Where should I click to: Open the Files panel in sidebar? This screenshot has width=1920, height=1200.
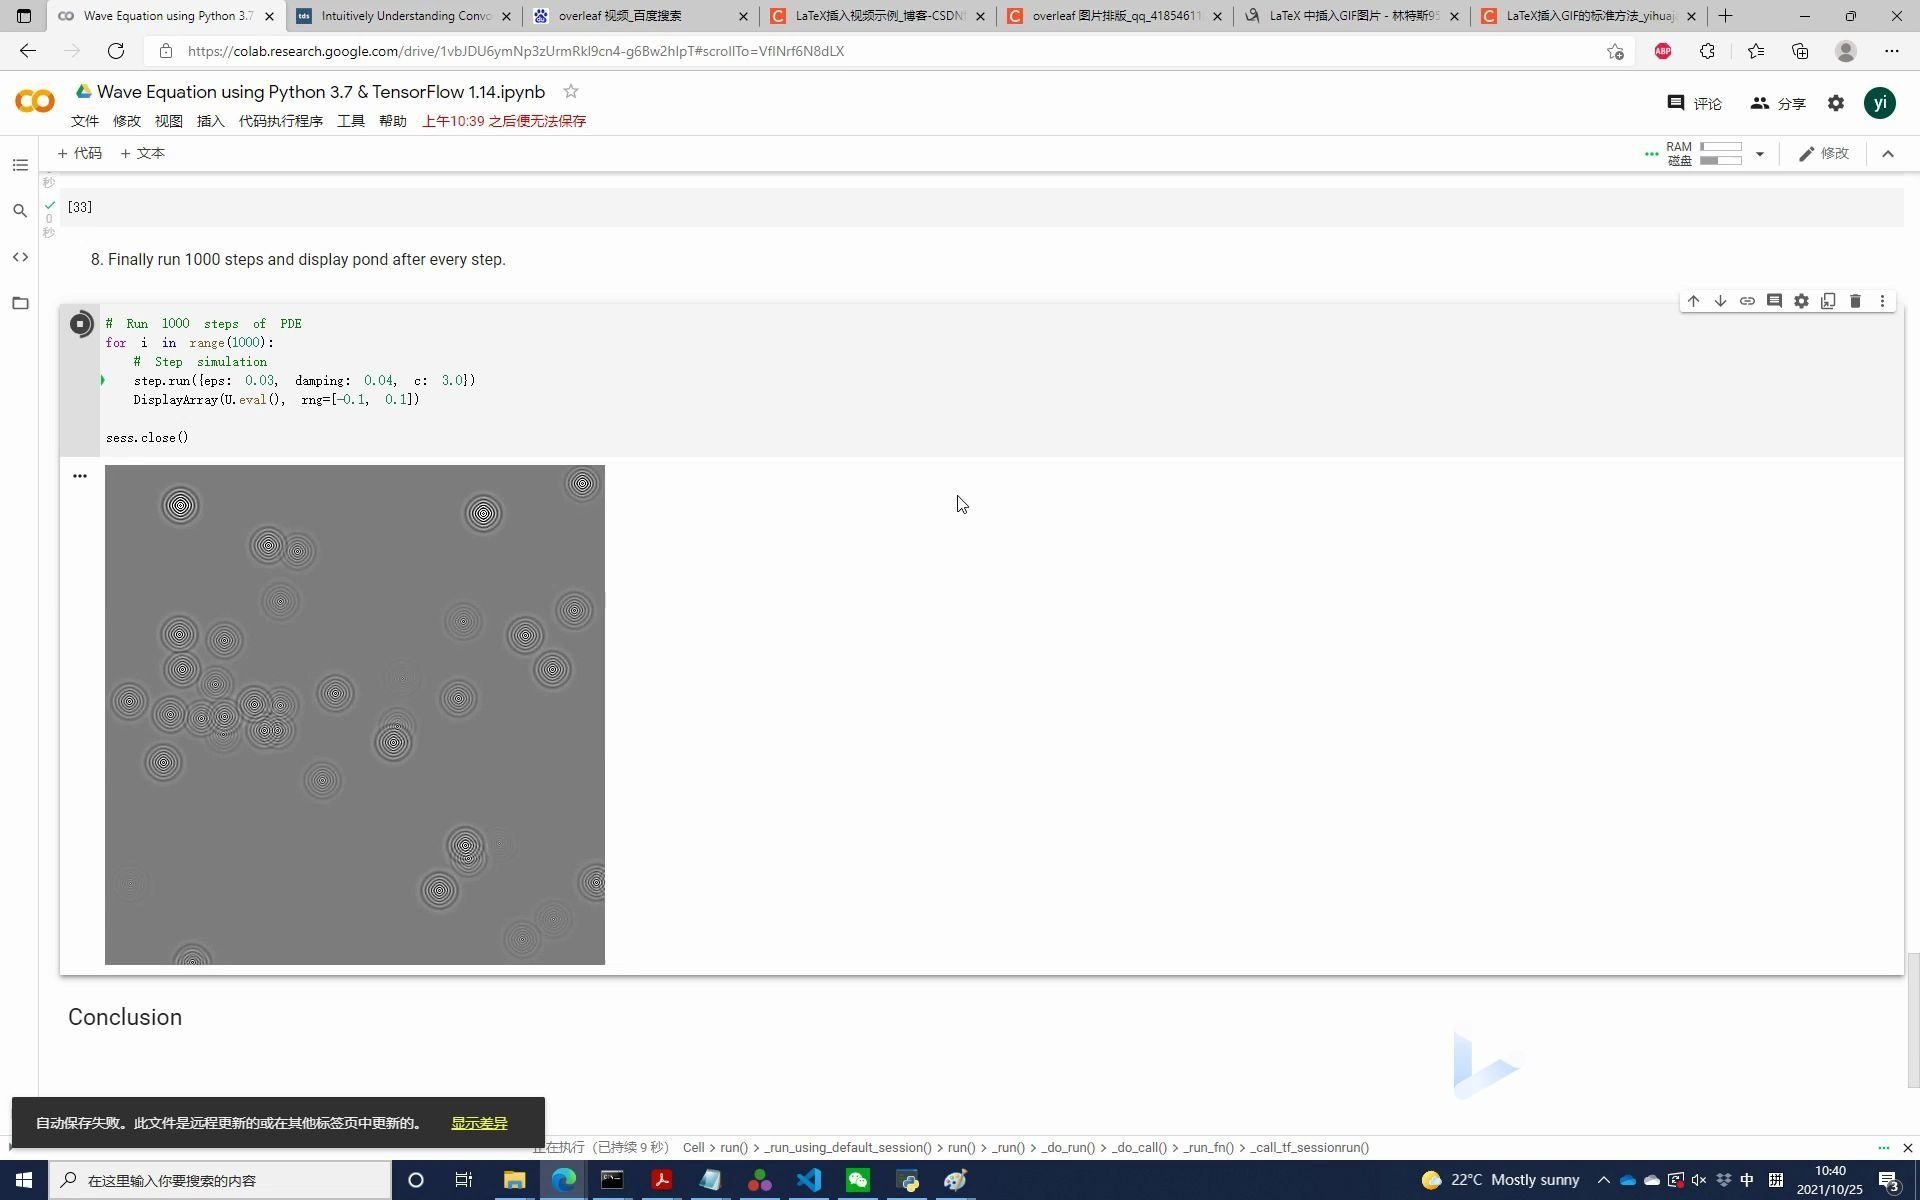click(20, 303)
